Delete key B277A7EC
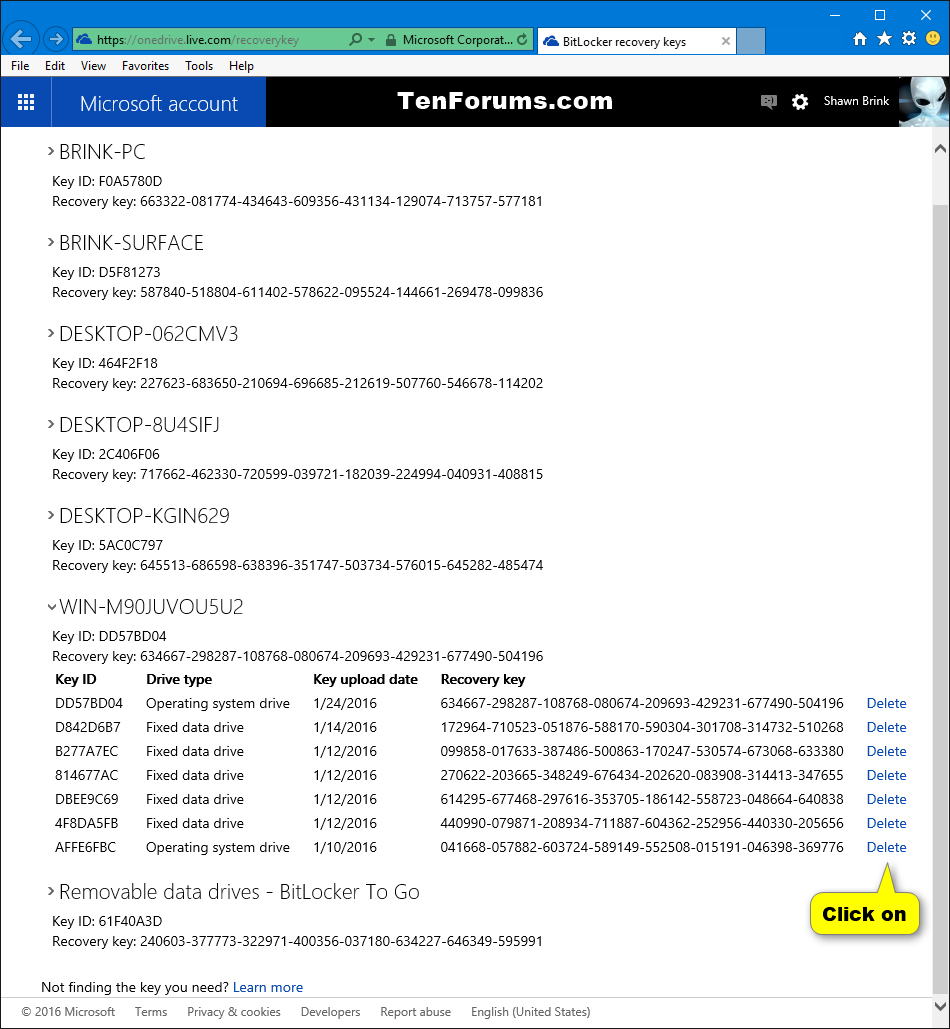The width and height of the screenshot is (950, 1029). [886, 751]
